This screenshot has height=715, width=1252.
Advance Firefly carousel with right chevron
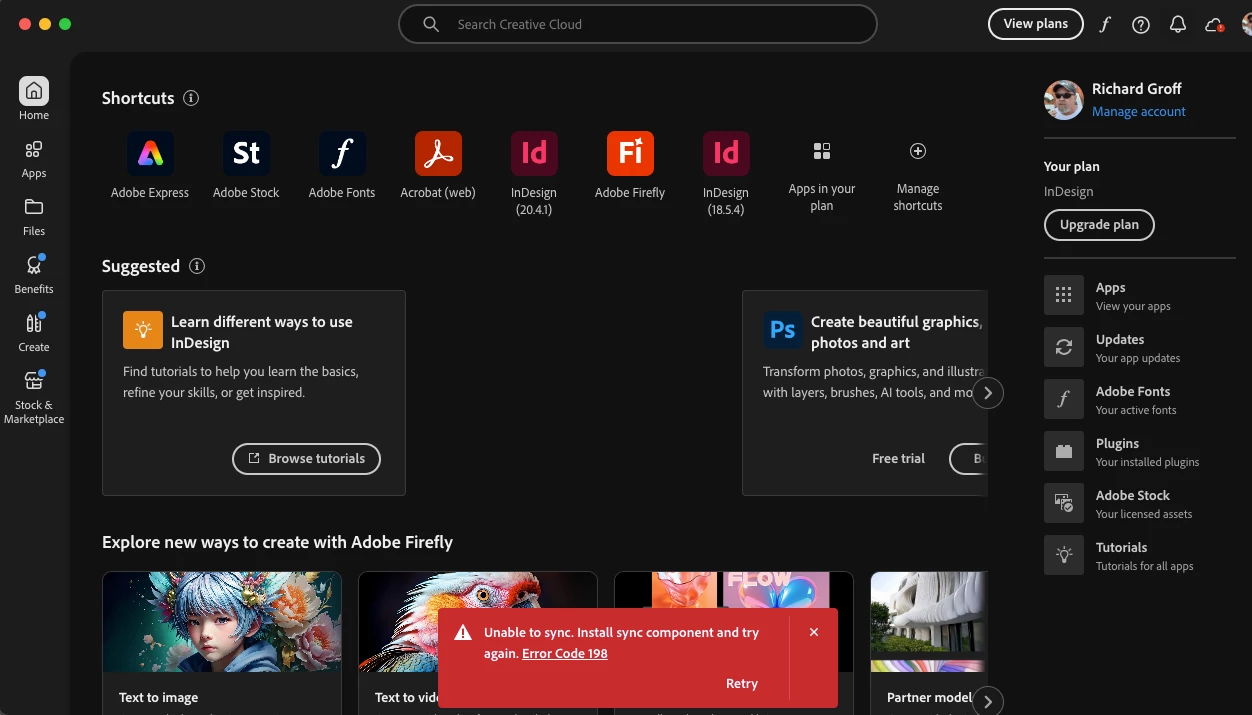pyautogui.click(x=988, y=701)
